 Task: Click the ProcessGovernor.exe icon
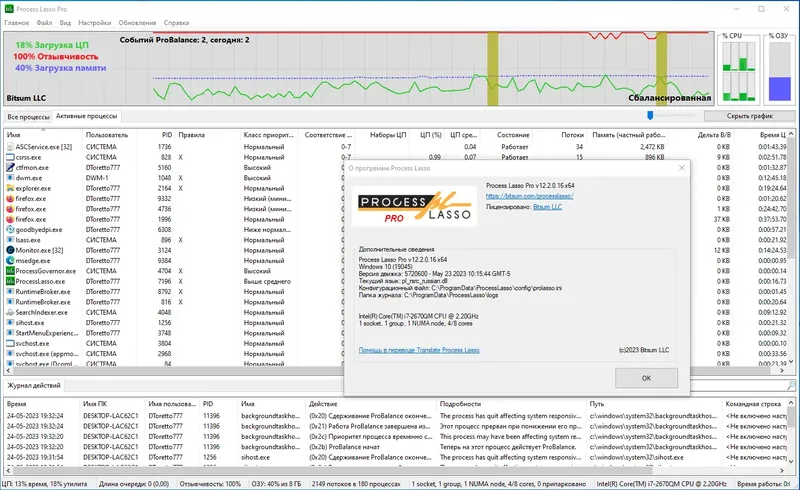pyautogui.click(x=10, y=271)
